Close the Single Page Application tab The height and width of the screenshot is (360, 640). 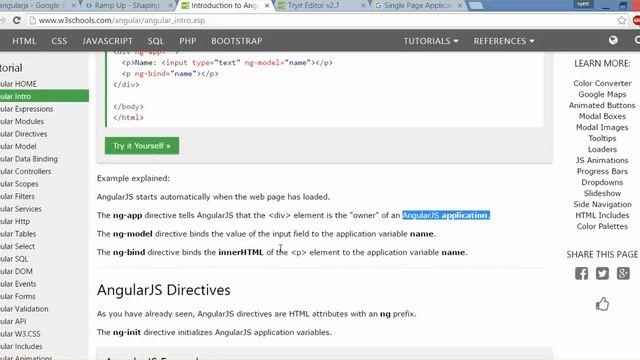click(x=460, y=6)
